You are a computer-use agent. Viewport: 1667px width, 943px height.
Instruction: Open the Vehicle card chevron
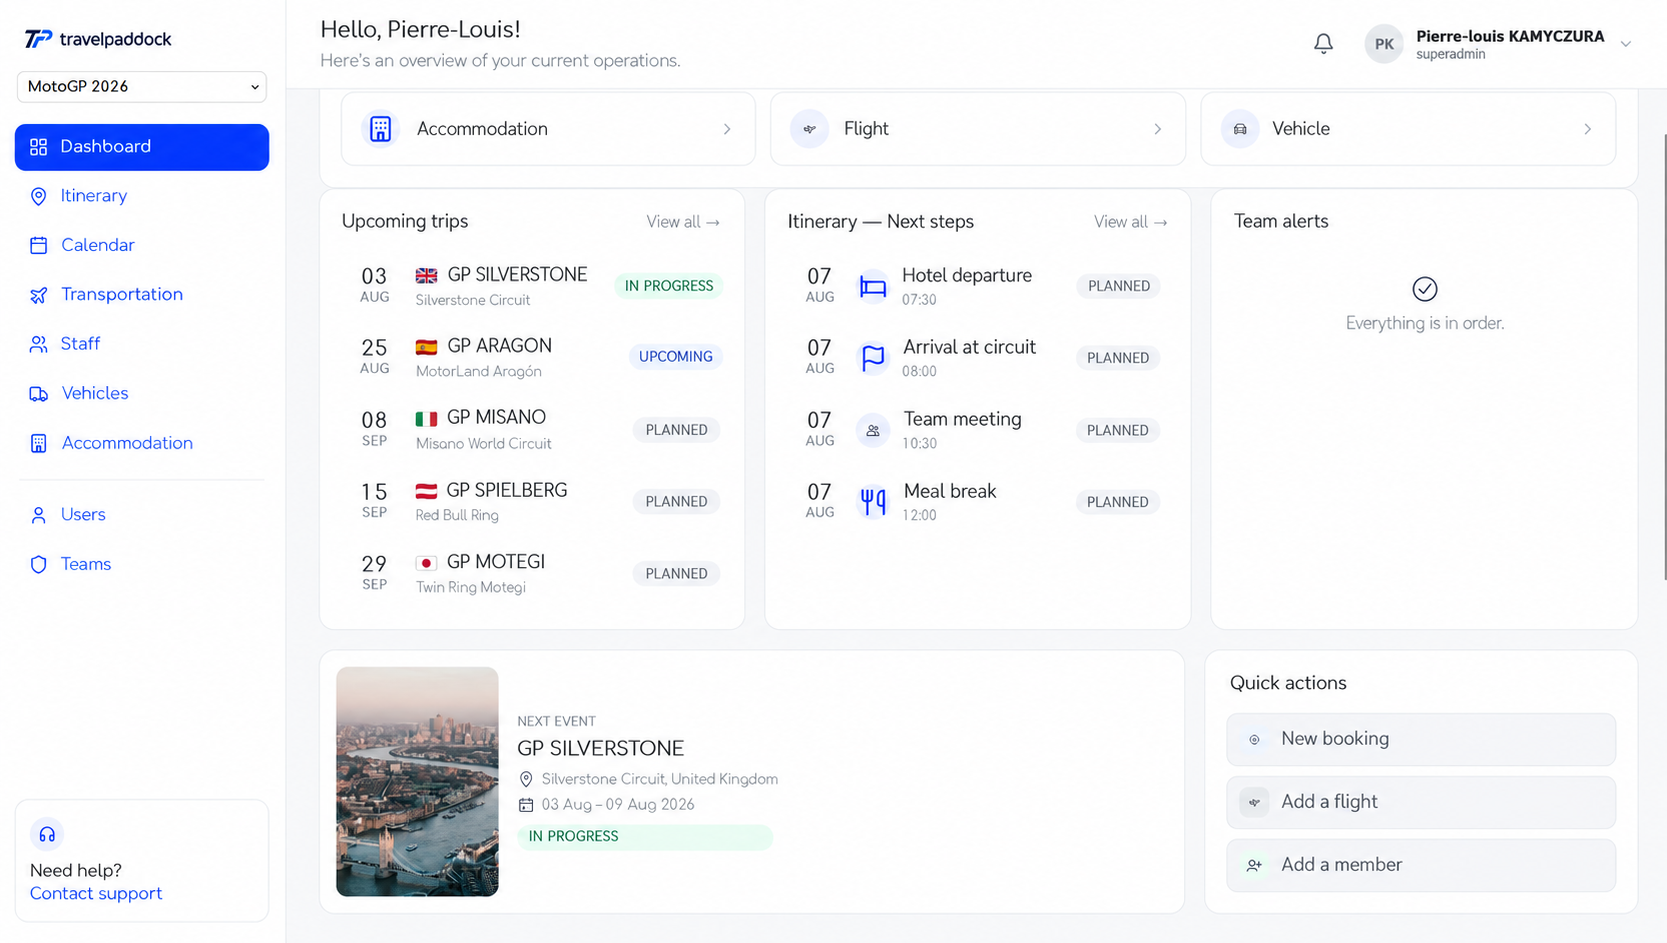pyautogui.click(x=1587, y=129)
